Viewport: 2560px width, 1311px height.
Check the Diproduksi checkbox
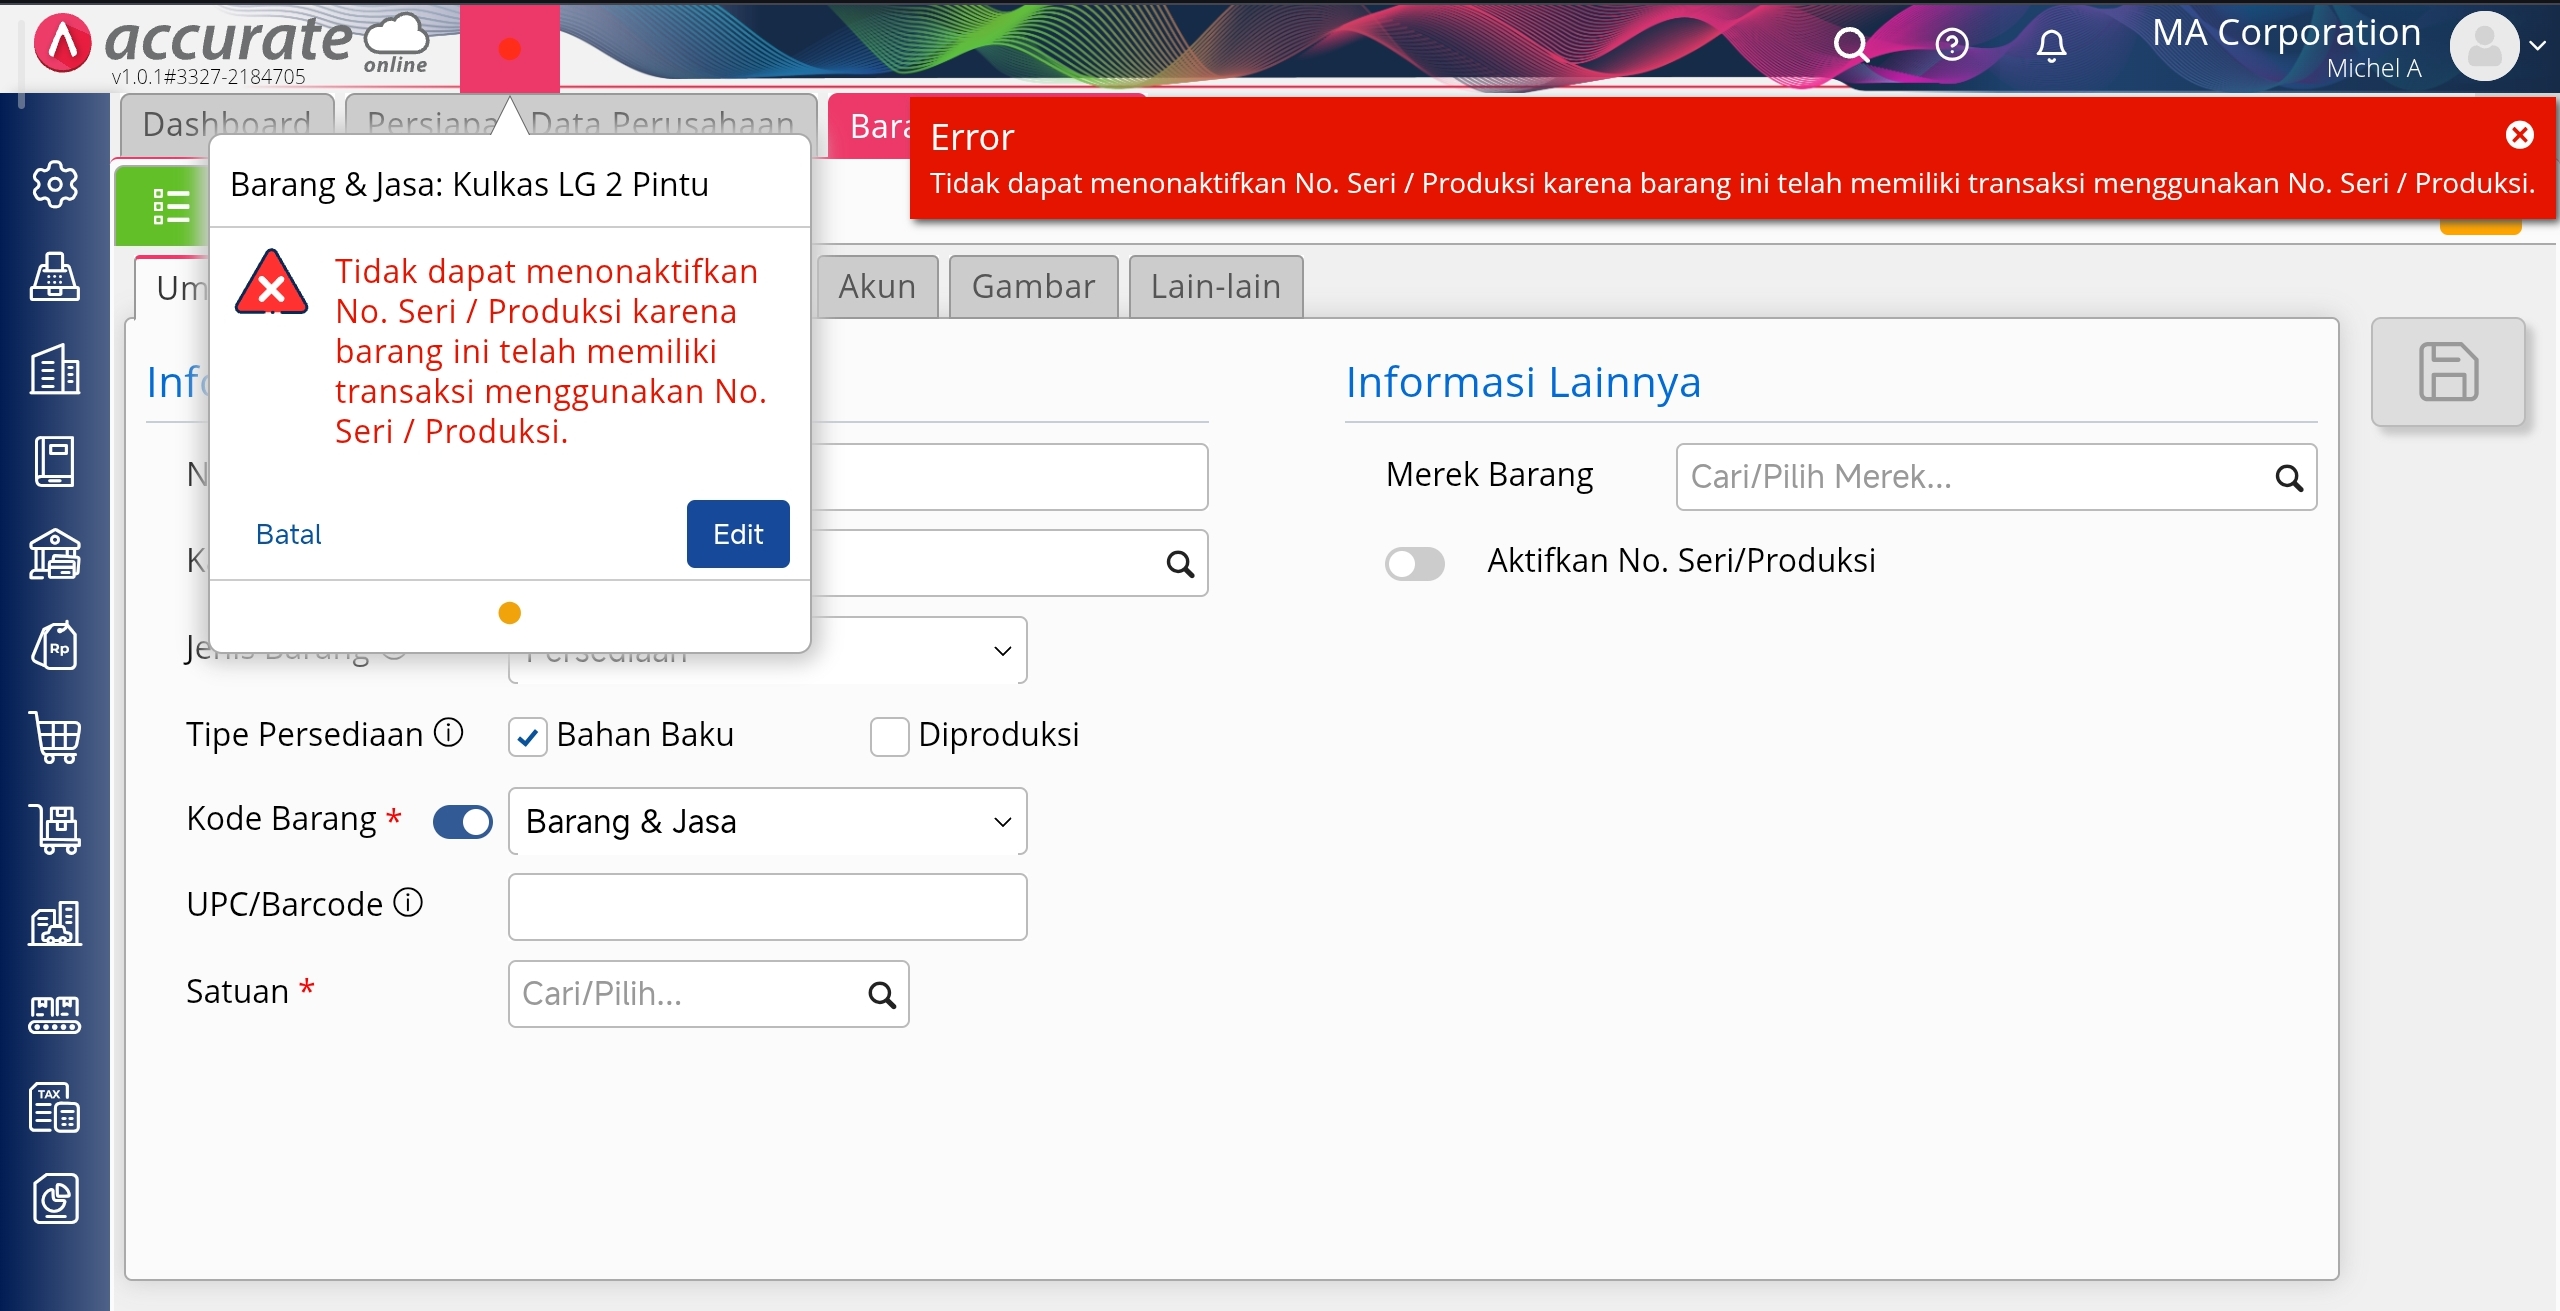click(x=889, y=737)
